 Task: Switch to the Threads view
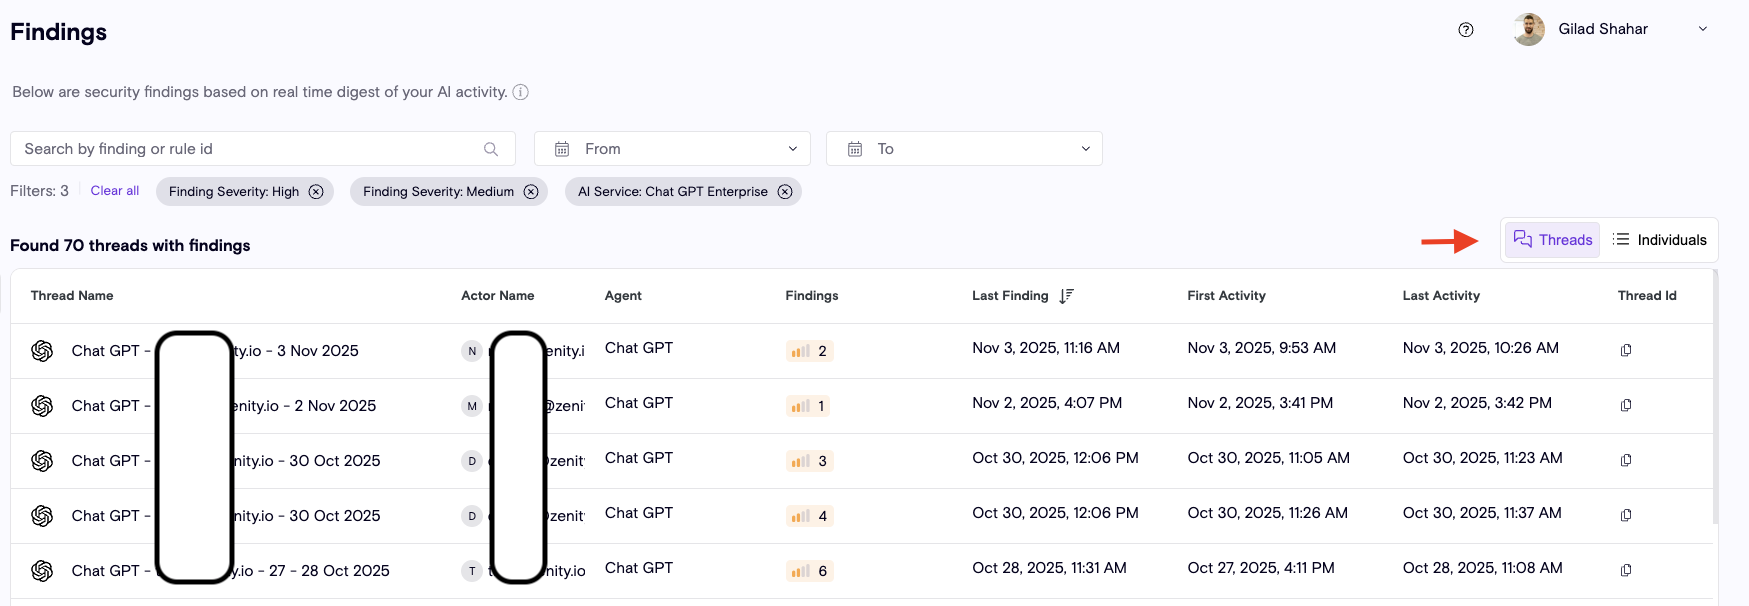tap(1552, 240)
